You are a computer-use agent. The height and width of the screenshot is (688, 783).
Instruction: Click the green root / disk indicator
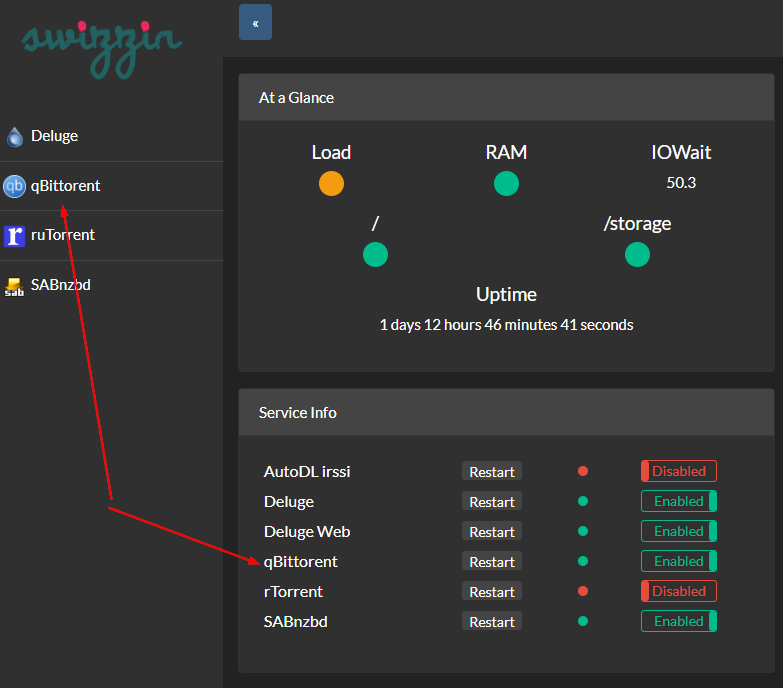[x=376, y=255]
